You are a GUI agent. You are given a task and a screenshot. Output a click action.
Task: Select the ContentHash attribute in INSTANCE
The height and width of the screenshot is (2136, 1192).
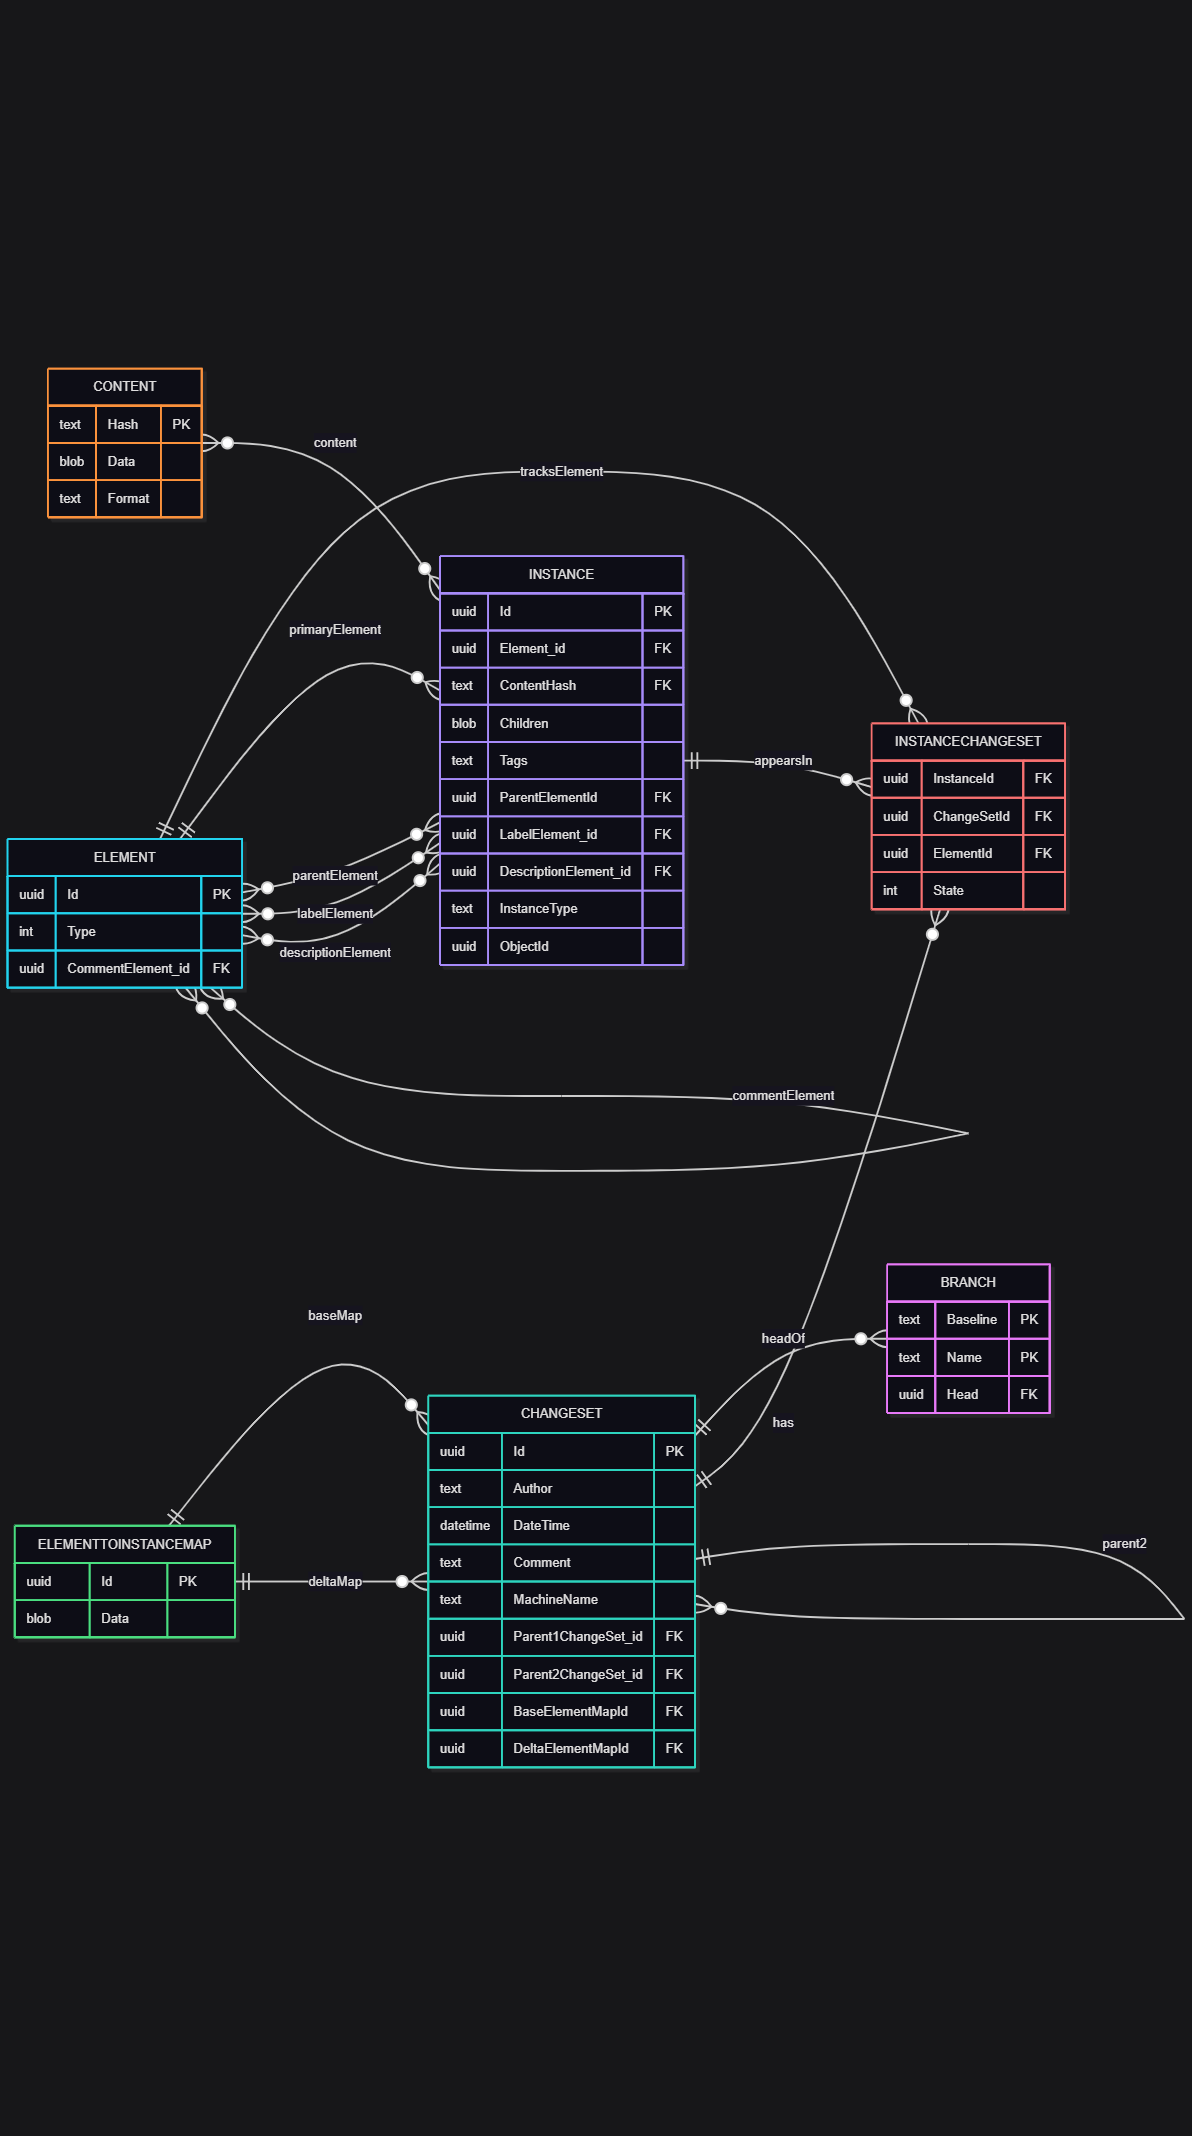click(x=538, y=685)
